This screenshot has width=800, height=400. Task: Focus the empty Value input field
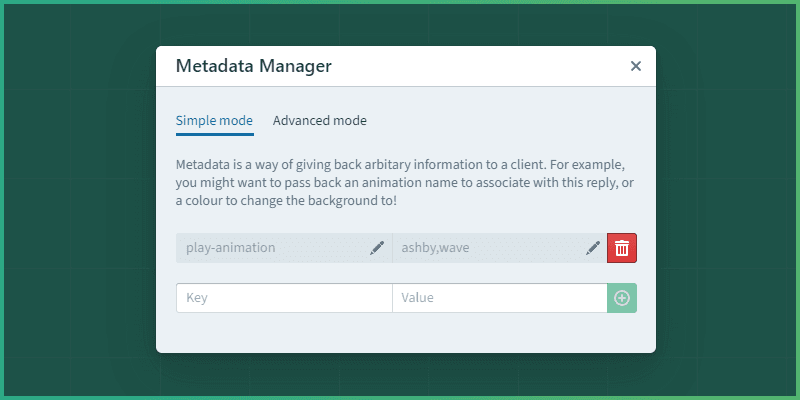[499, 298]
